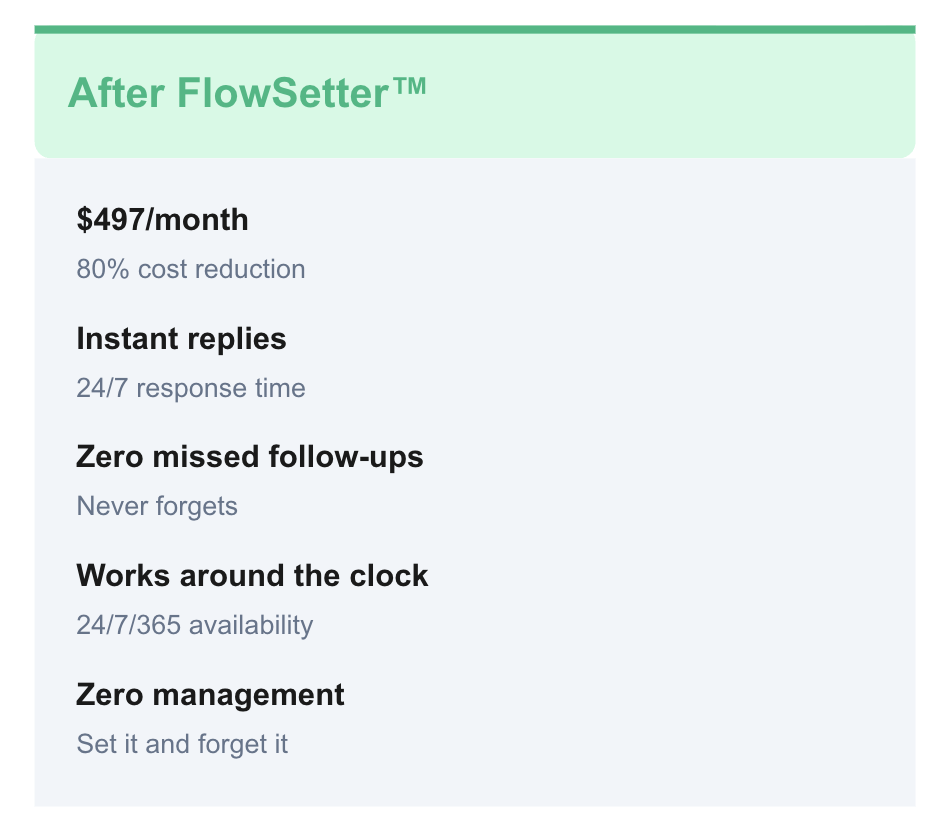
Task: Click the "24/7/365" number in the subtitle
Action: 129,625
